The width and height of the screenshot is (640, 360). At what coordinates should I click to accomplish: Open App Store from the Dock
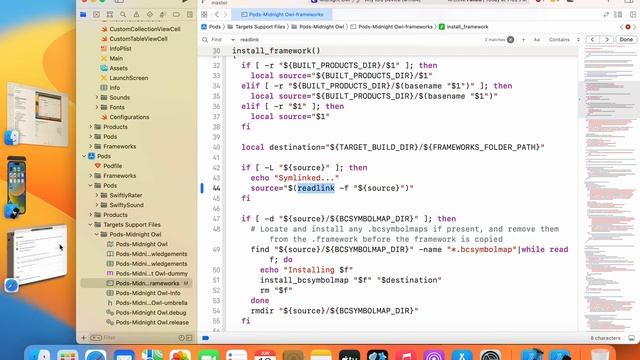[x=462, y=354]
